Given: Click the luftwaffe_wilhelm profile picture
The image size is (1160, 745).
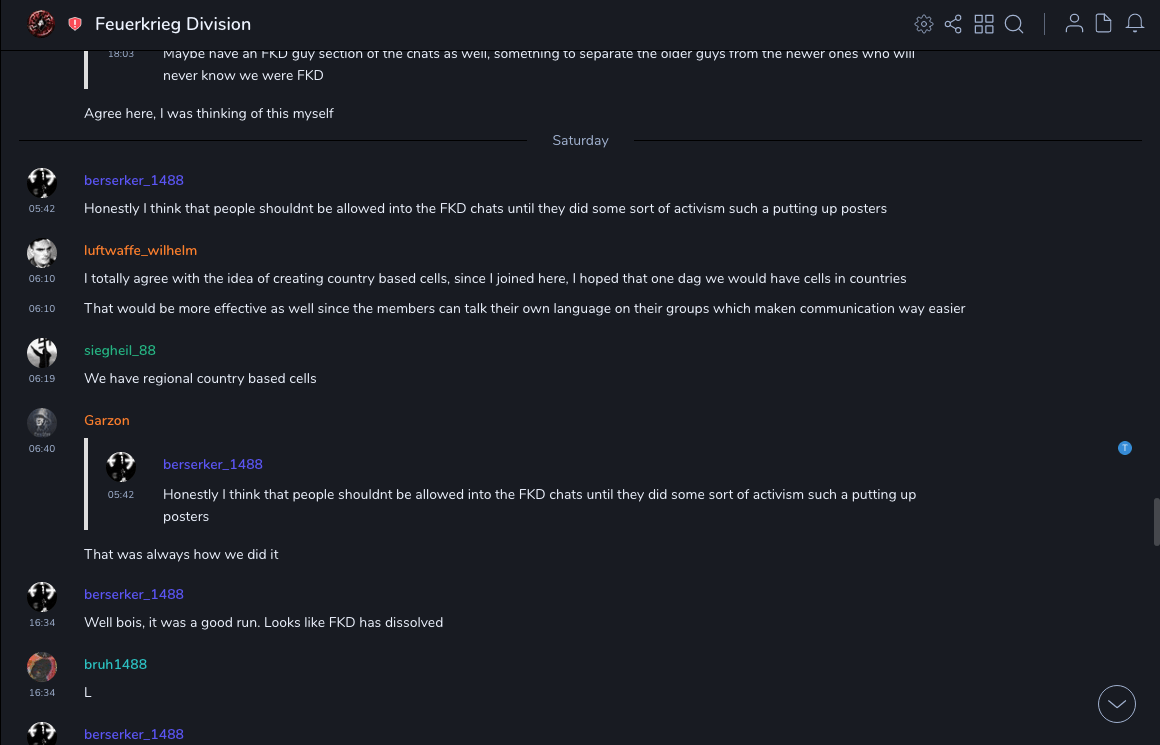Looking at the screenshot, I should click(42, 253).
